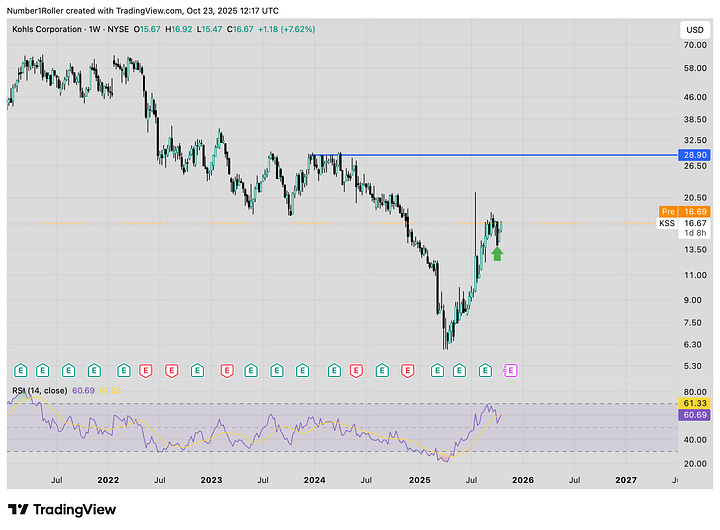
Task: Click the purple 60.69 RSI axis label
Action: point(694,415)
